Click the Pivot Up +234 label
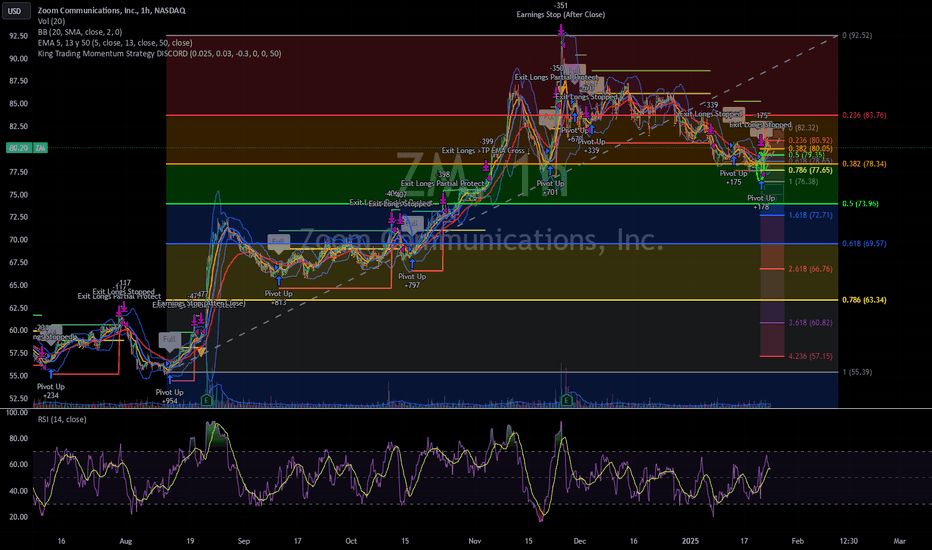 (x=51, y=391)
